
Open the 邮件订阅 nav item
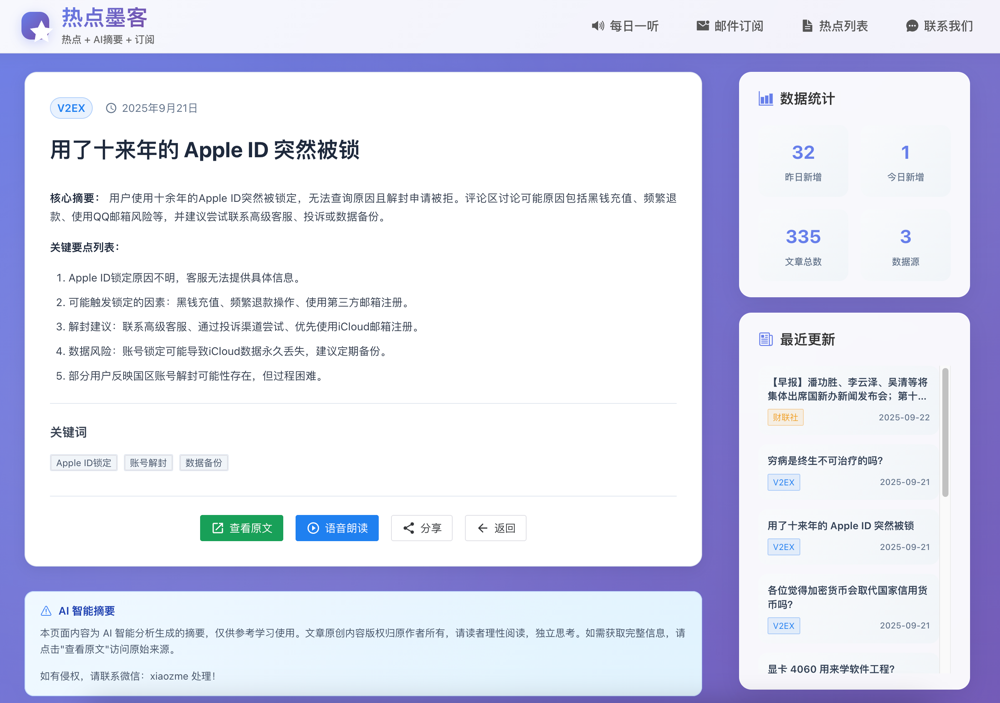click(x=730, y=26)
